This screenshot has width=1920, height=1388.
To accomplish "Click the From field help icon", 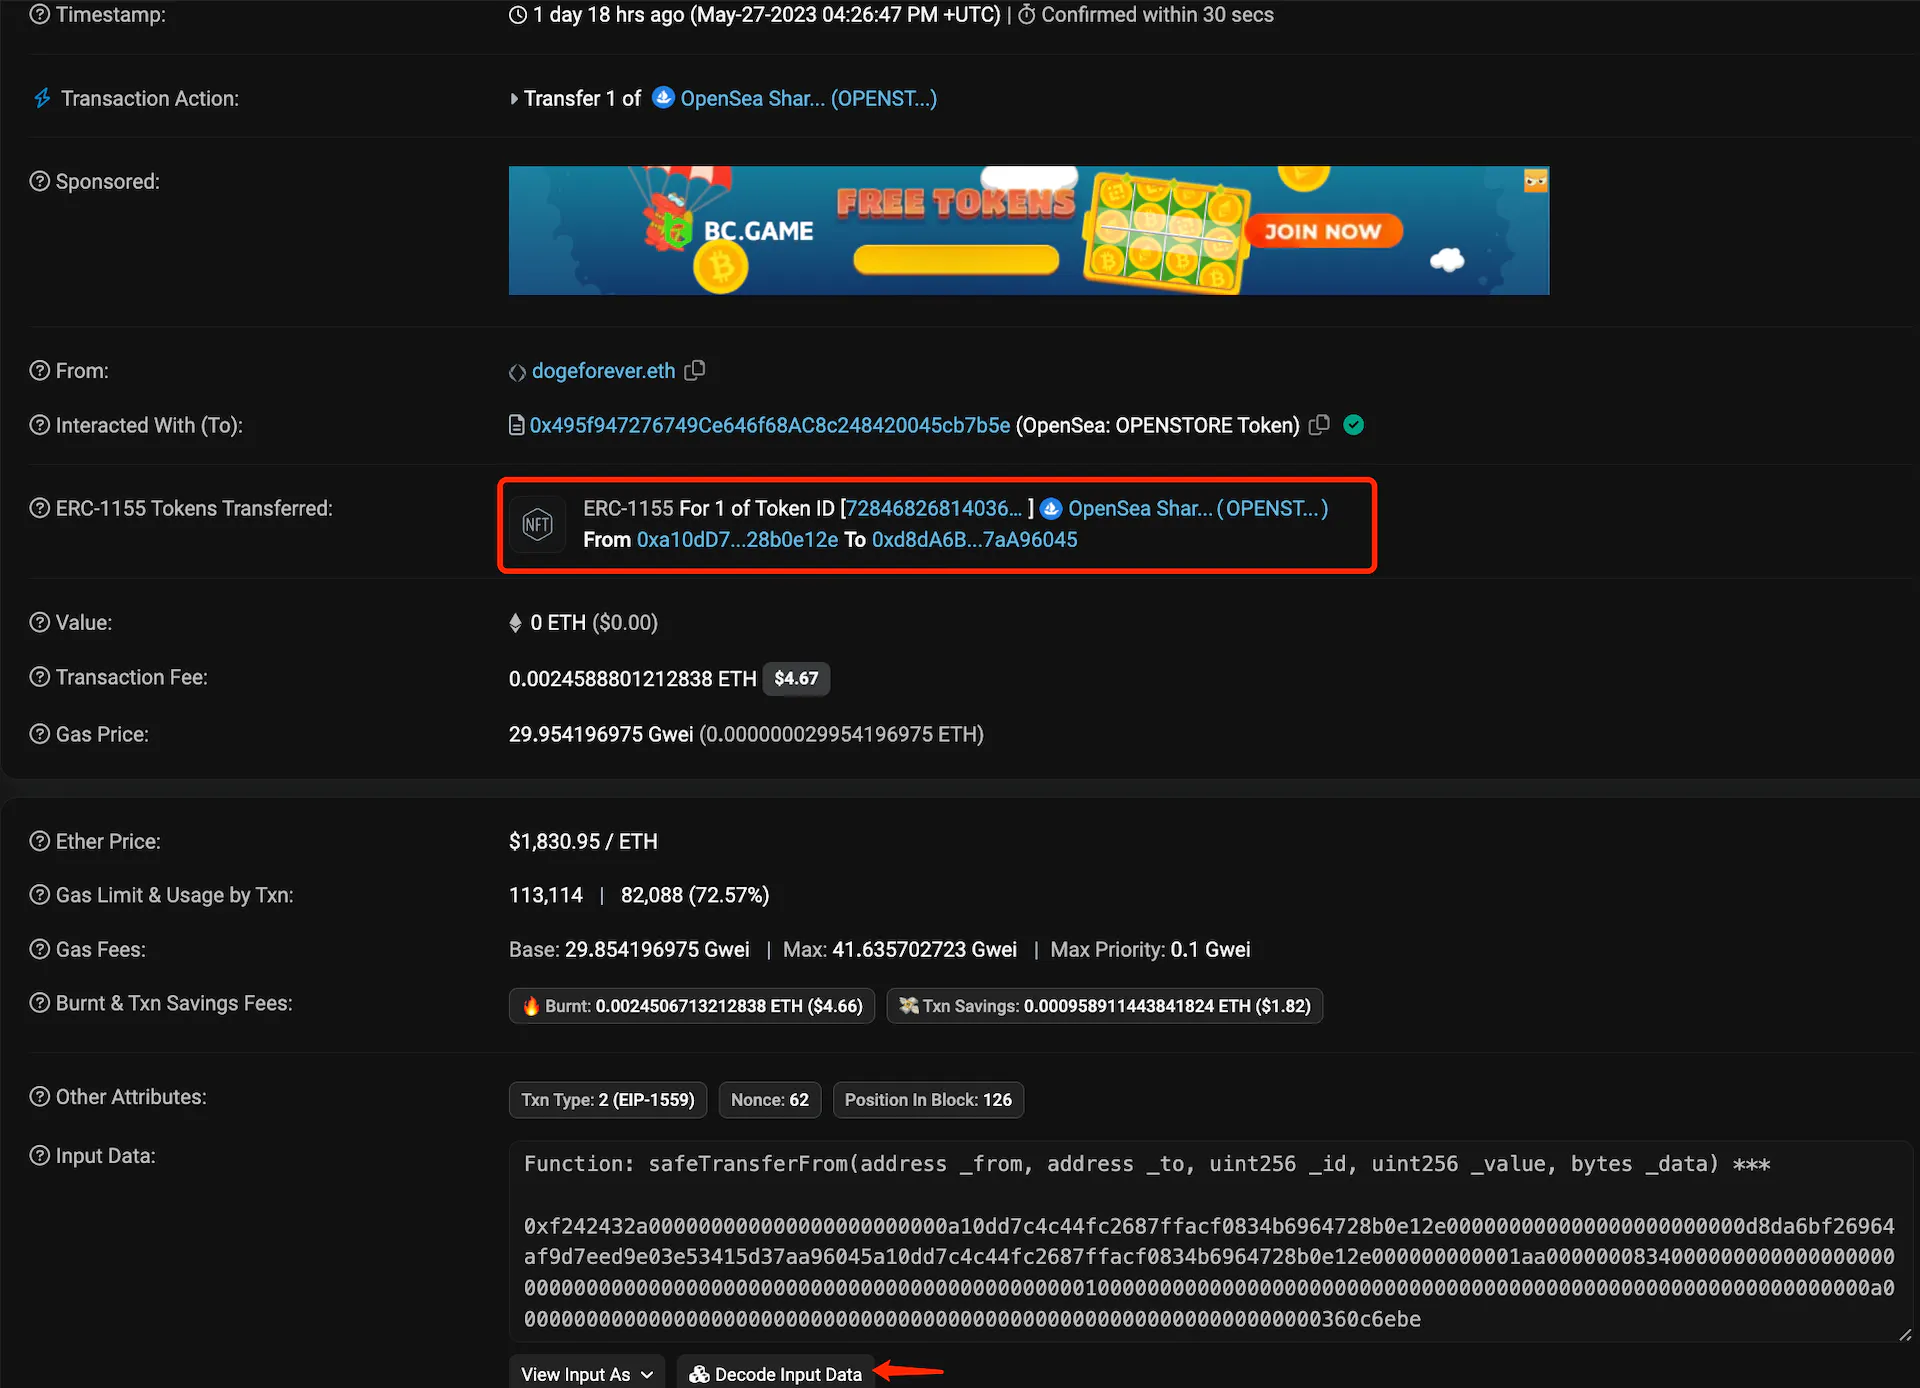I will tap(39, 370).
